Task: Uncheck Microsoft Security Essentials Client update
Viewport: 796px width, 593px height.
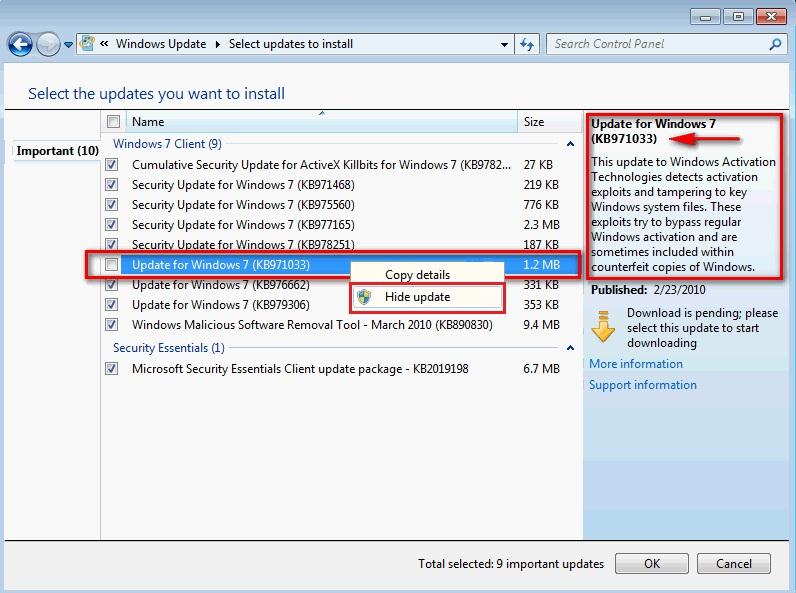Action: [112, 369]
